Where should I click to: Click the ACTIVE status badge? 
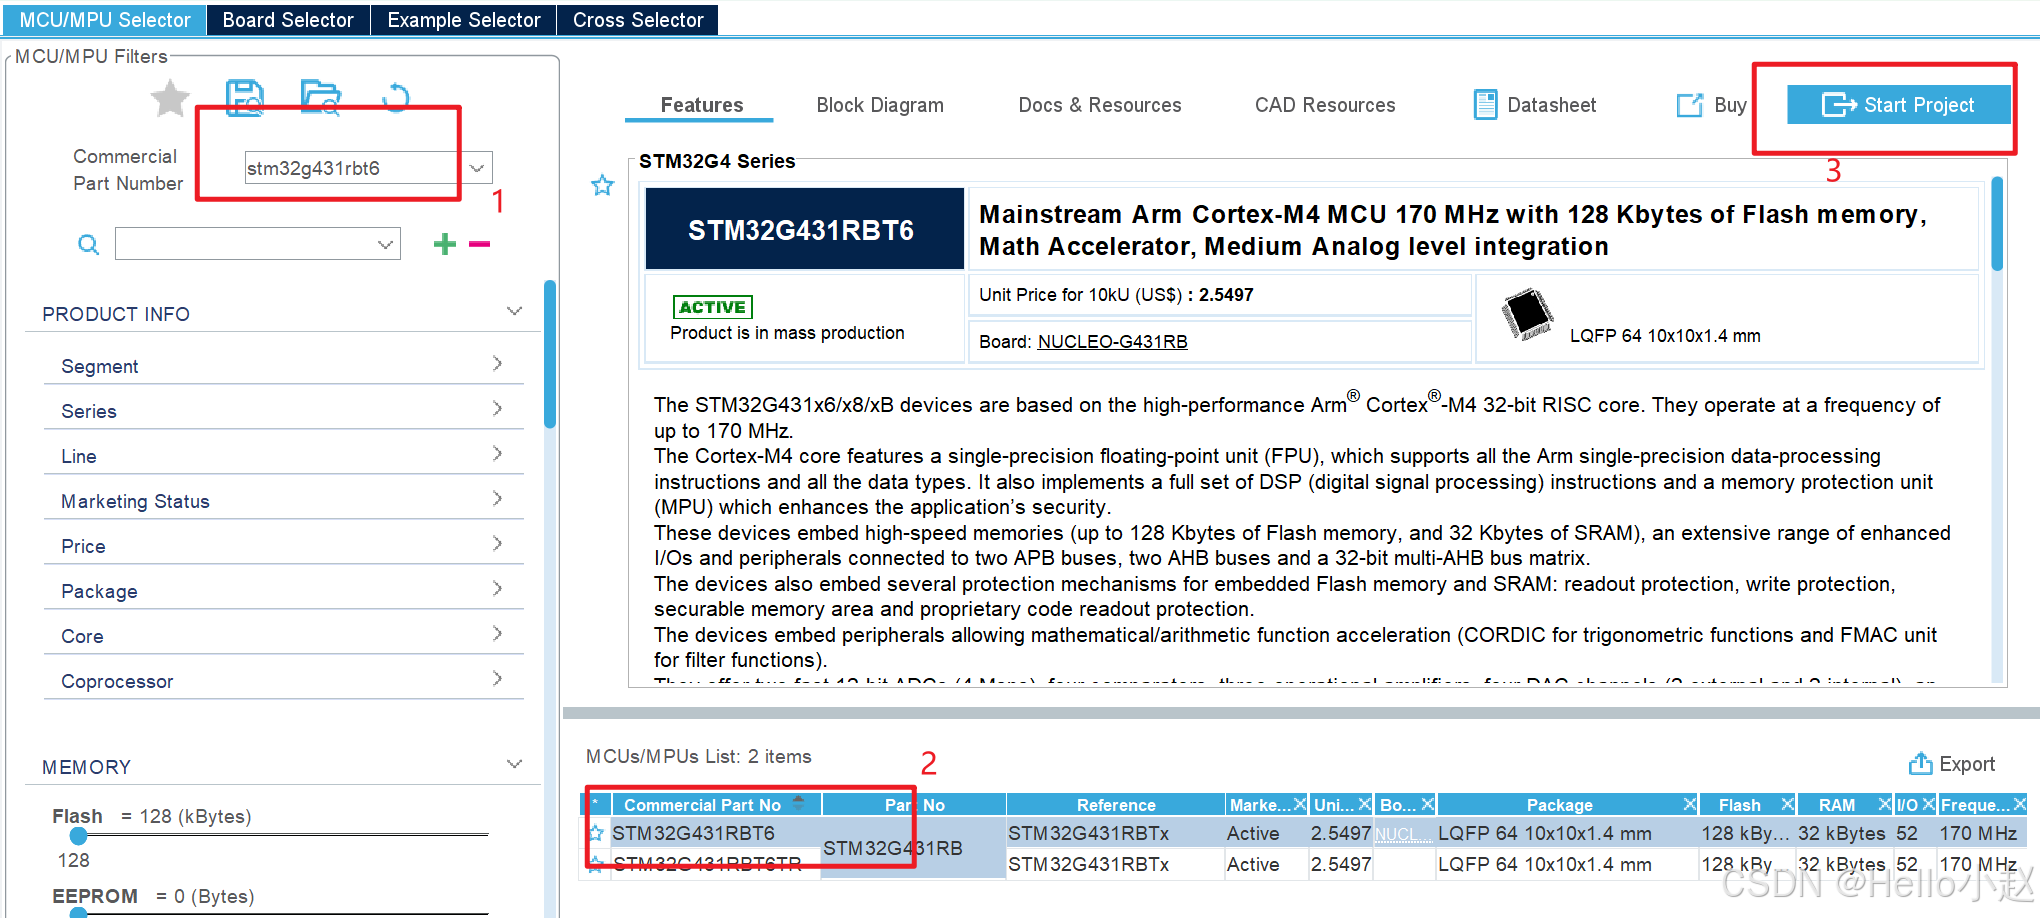(x=712, y=307)
